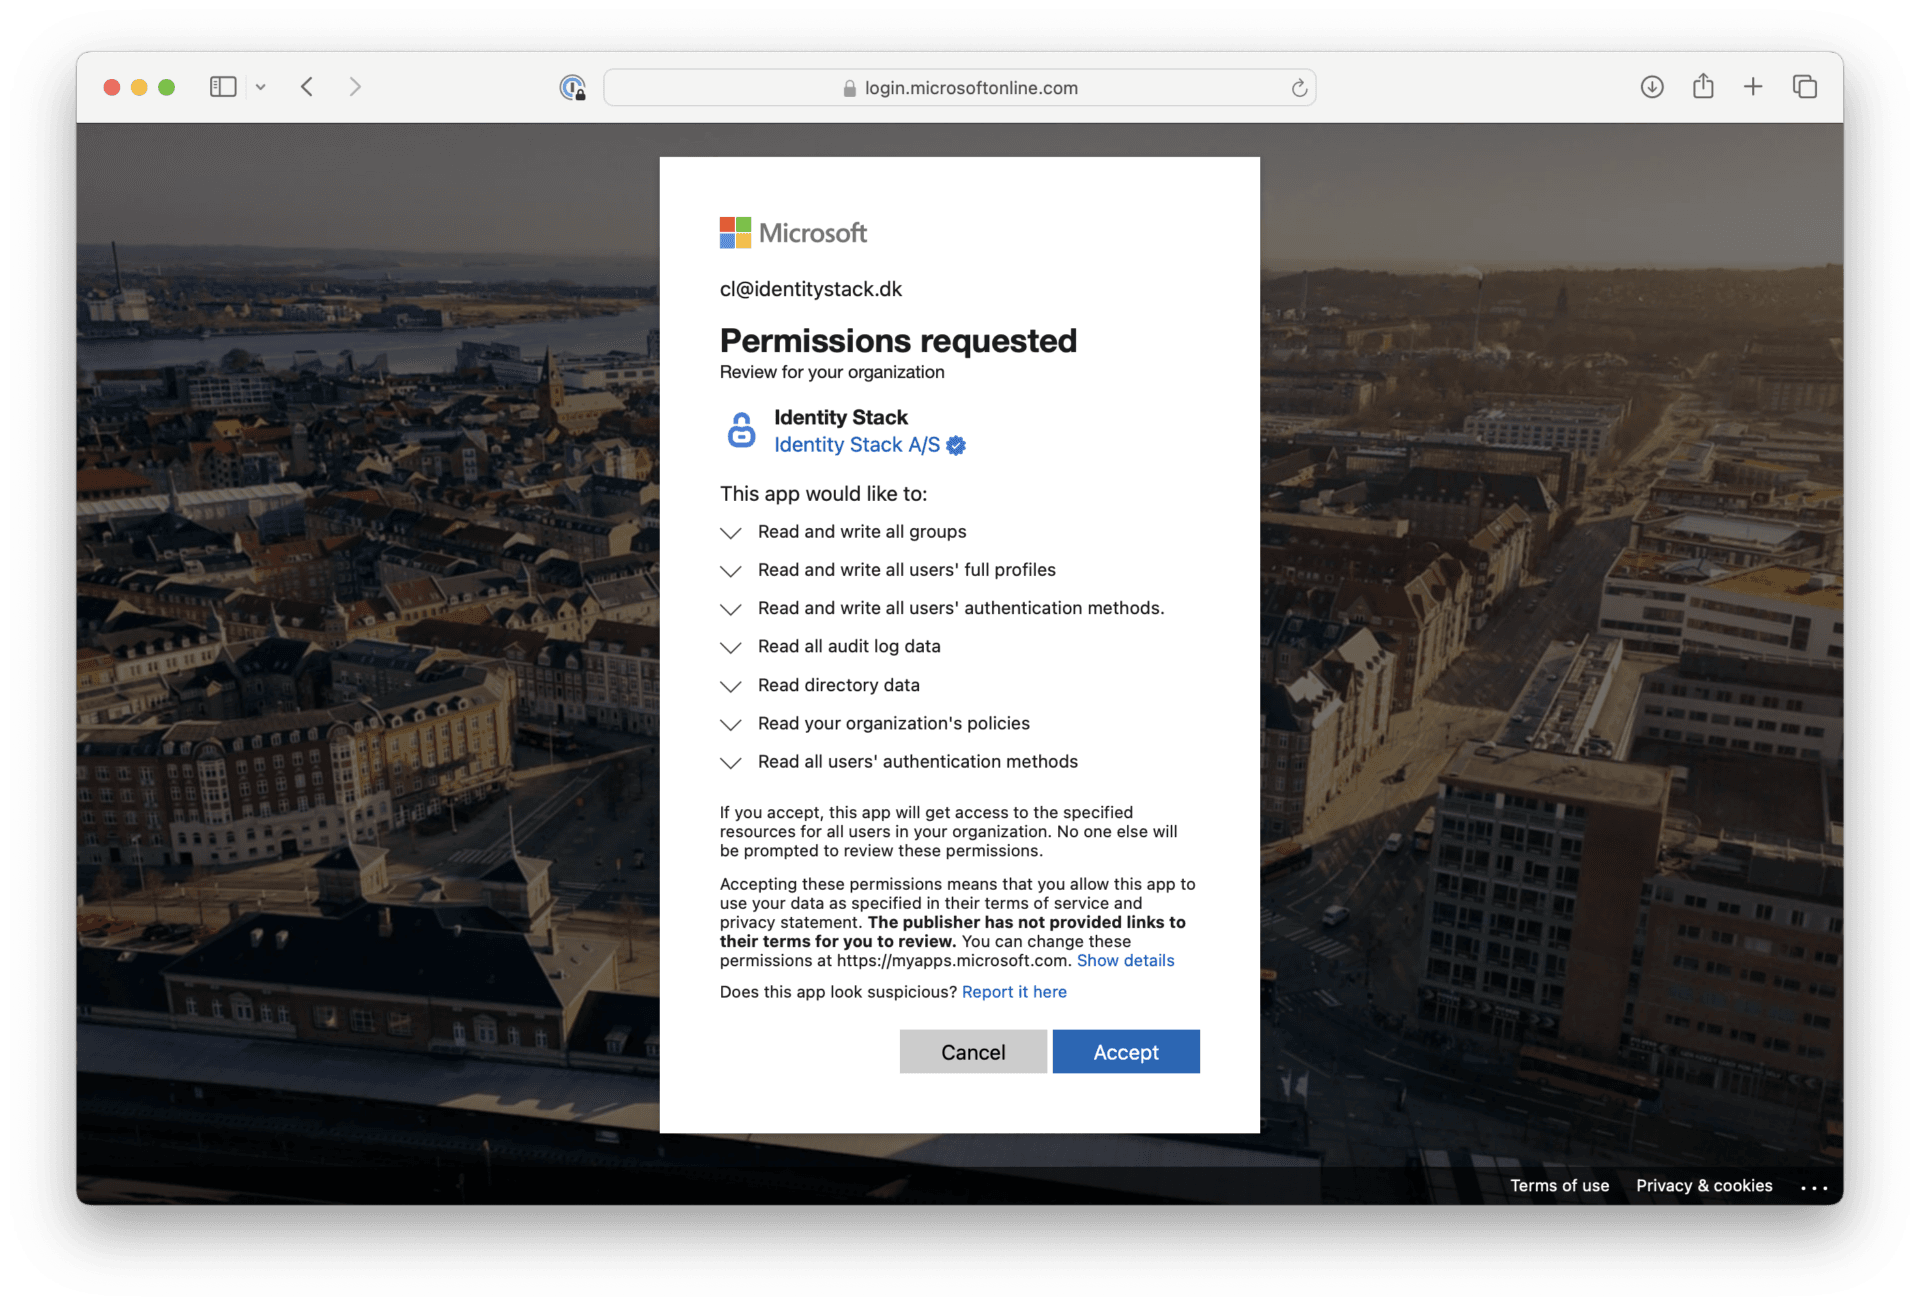Viewport: 1920px width, 1306px height.
Task: Expand "Read your organization's policies" permission
Action: point(731,724)
